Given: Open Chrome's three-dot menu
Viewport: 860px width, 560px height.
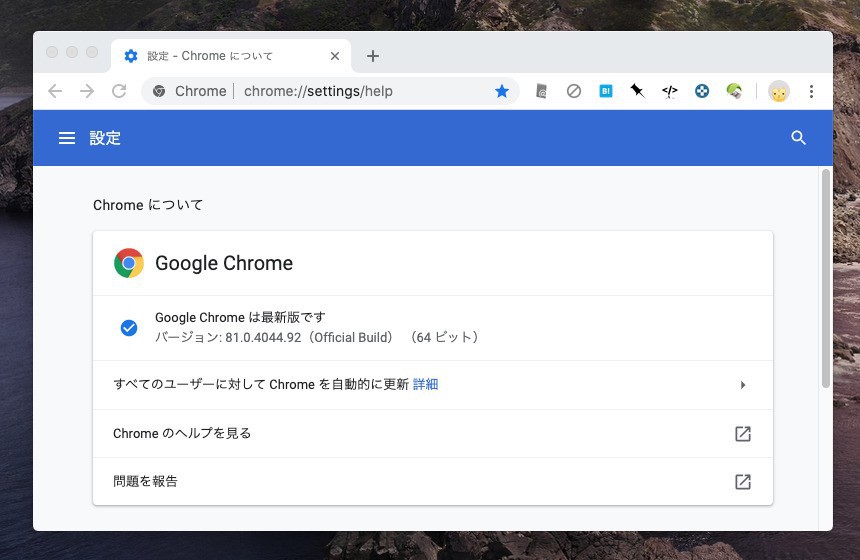Looking at the screenshot, I should tap(811, 91).
